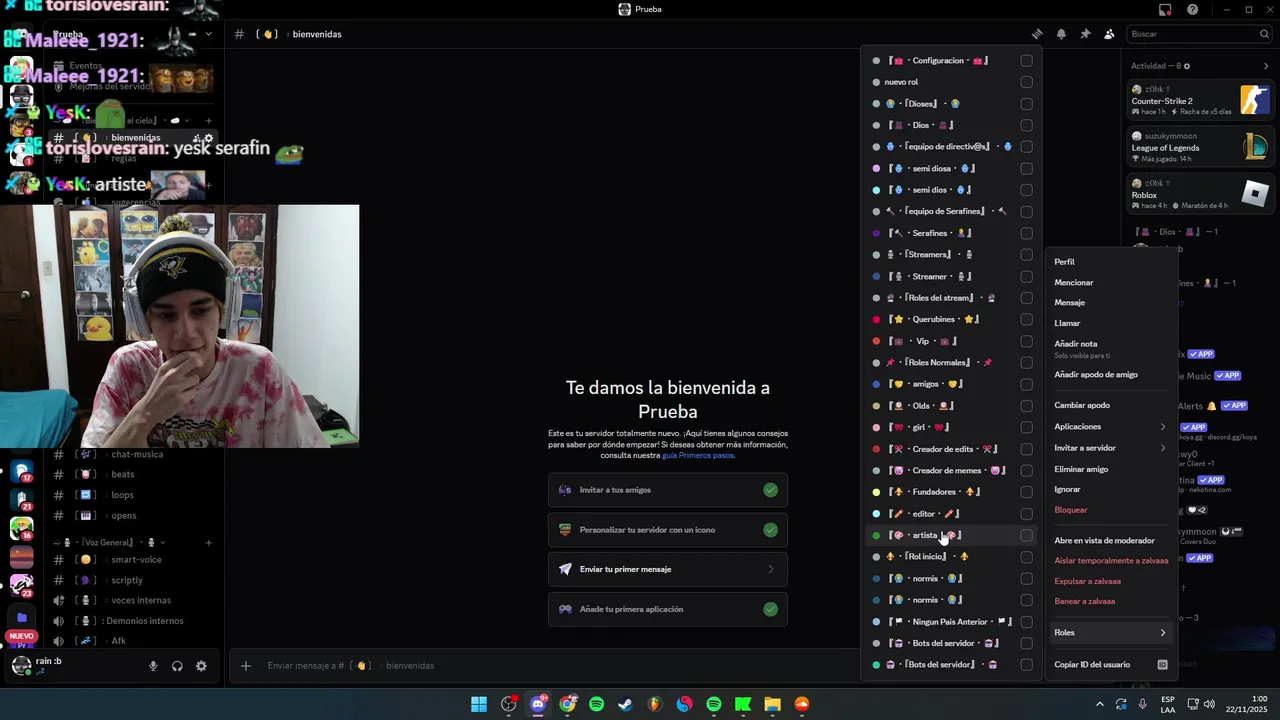Check the nuevo rol checkbox
The image size is (1280, 720).
(1026, 82)
